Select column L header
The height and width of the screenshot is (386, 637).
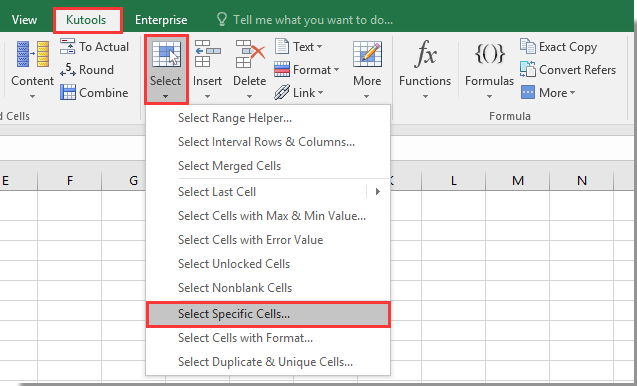453,180
